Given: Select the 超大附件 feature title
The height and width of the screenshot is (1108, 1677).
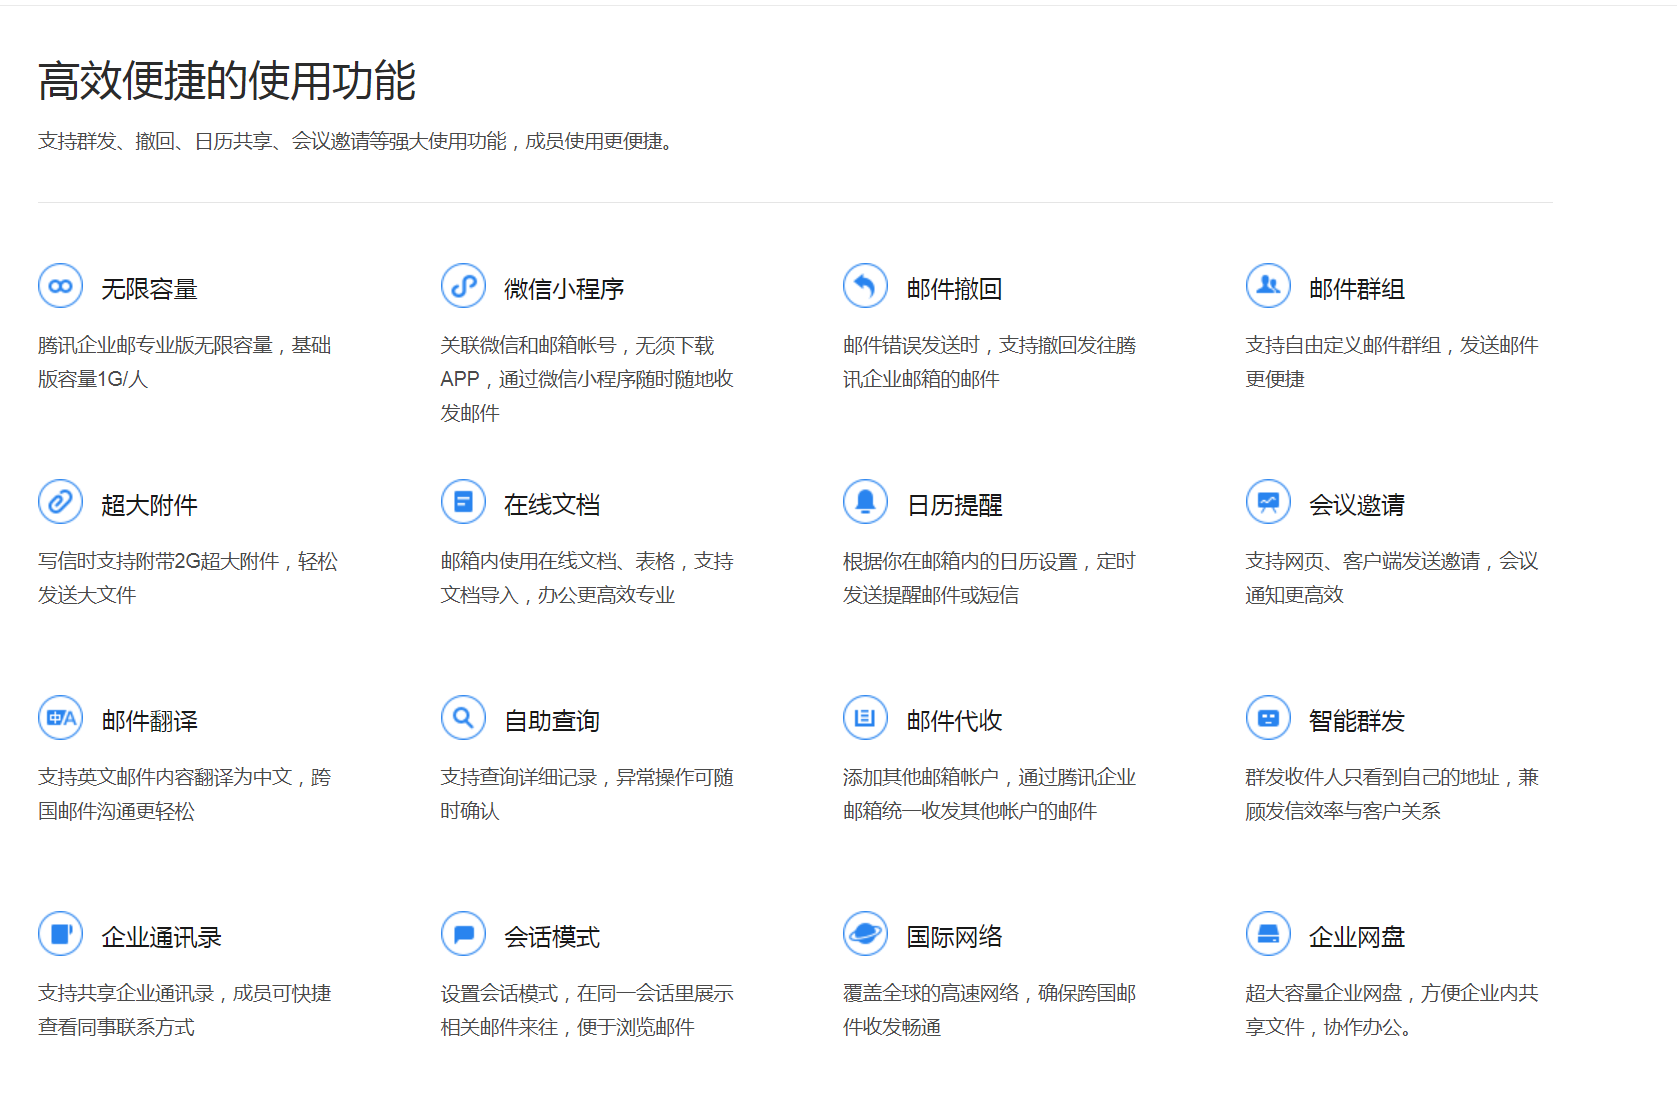Looking at the screenshot, I should (x=149, y=505).
